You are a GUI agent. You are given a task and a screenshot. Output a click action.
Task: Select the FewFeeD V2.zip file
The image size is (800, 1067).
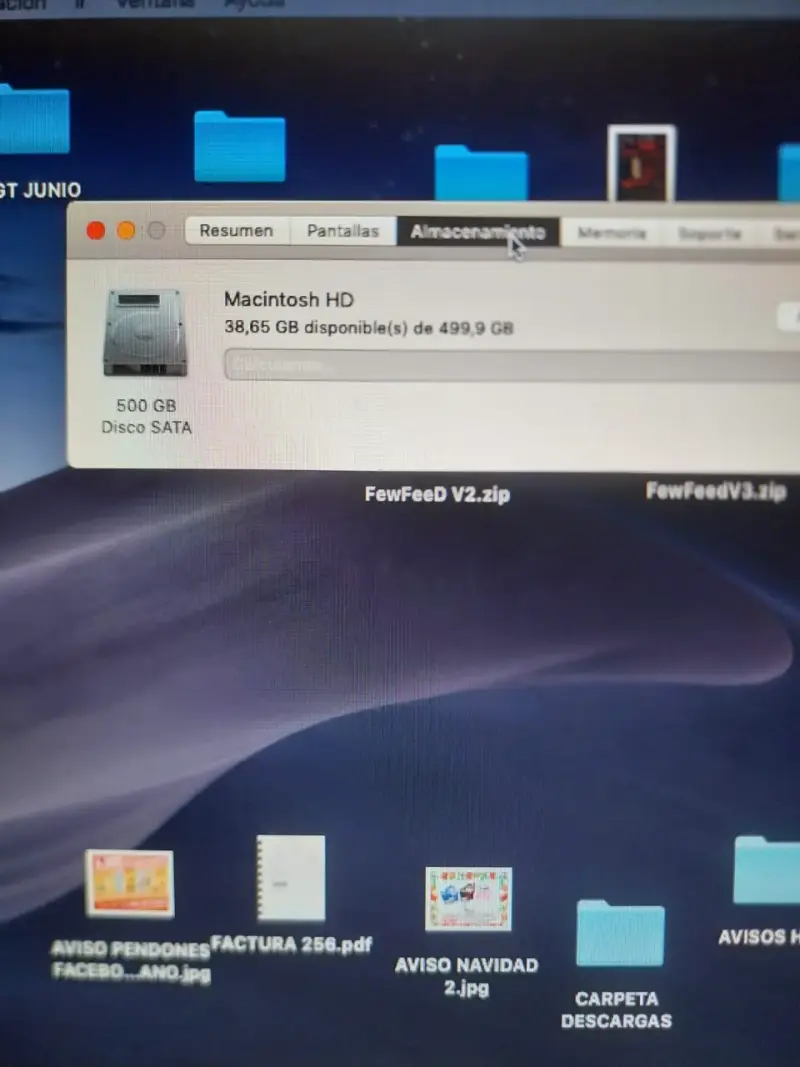click(x=437, y=494)
